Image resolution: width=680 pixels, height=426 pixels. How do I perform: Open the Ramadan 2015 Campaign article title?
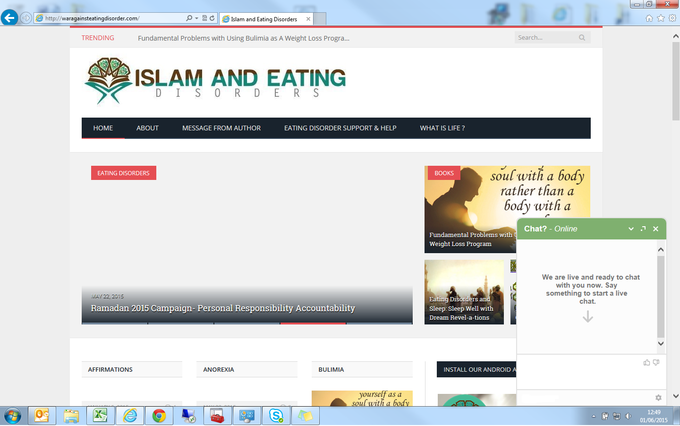click(x=222, y=308)
